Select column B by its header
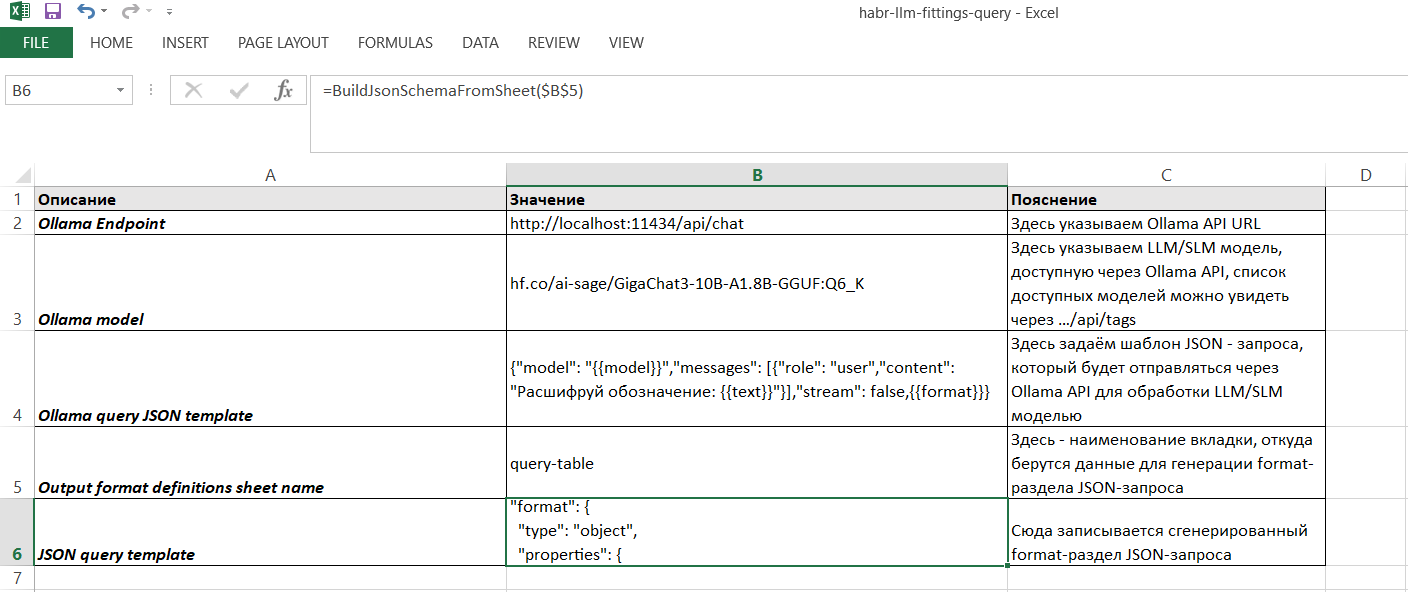The image size is (1408, 592). coord(756,173)
